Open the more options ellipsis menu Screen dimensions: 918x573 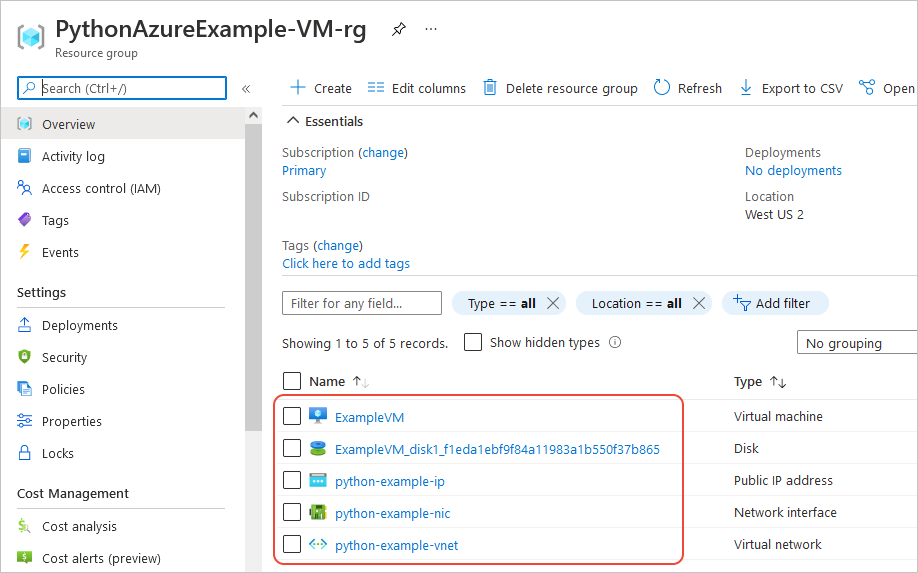point(431,29)
